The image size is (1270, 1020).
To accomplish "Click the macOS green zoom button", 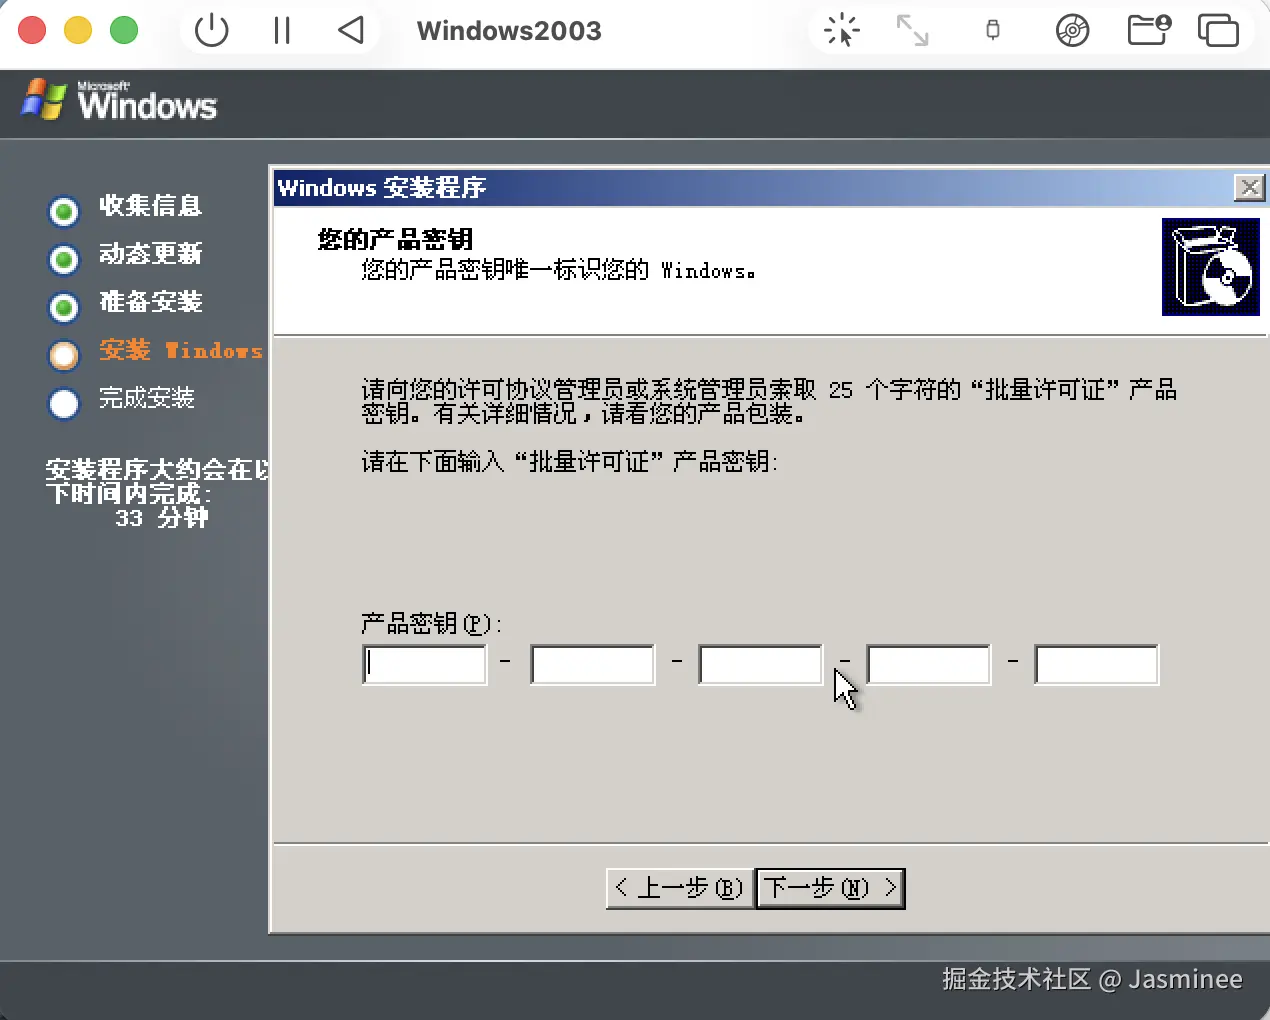I will [x=124, y=30].
